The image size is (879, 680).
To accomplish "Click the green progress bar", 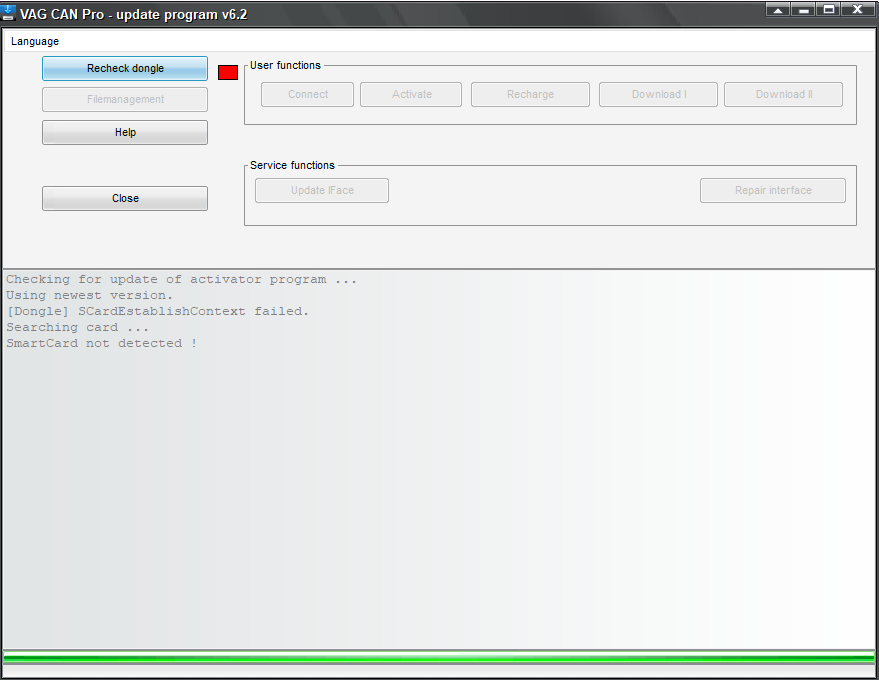I will (x=439, y=659).
